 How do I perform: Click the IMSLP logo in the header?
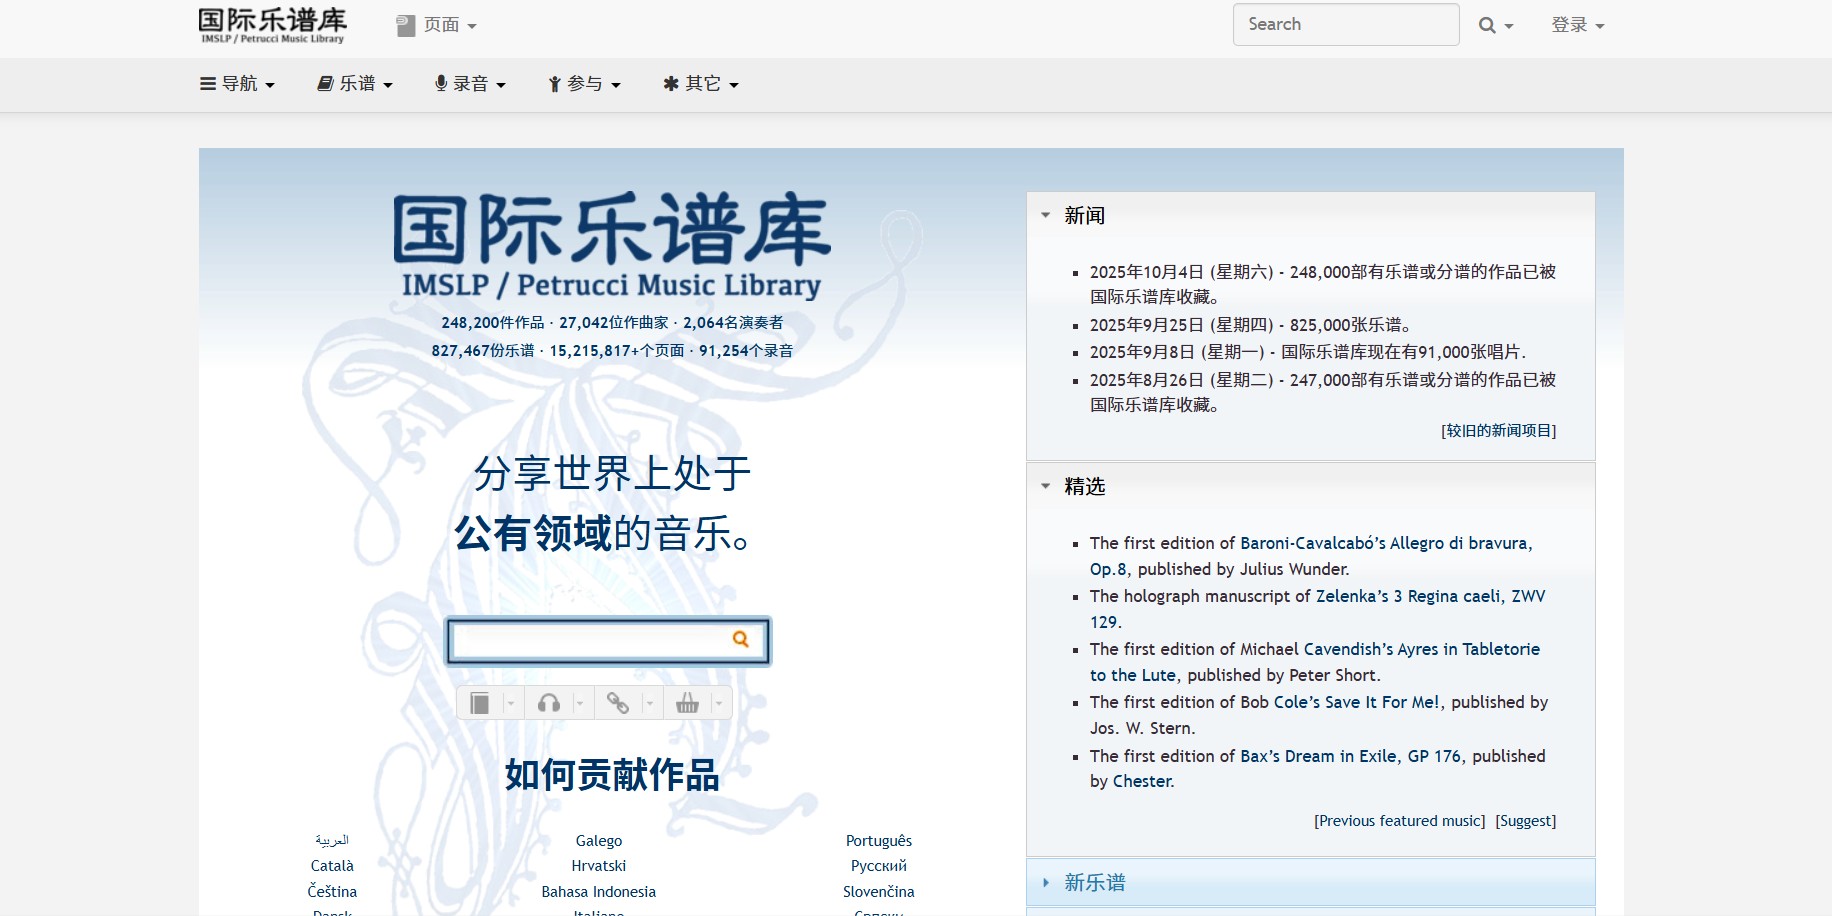272,25
